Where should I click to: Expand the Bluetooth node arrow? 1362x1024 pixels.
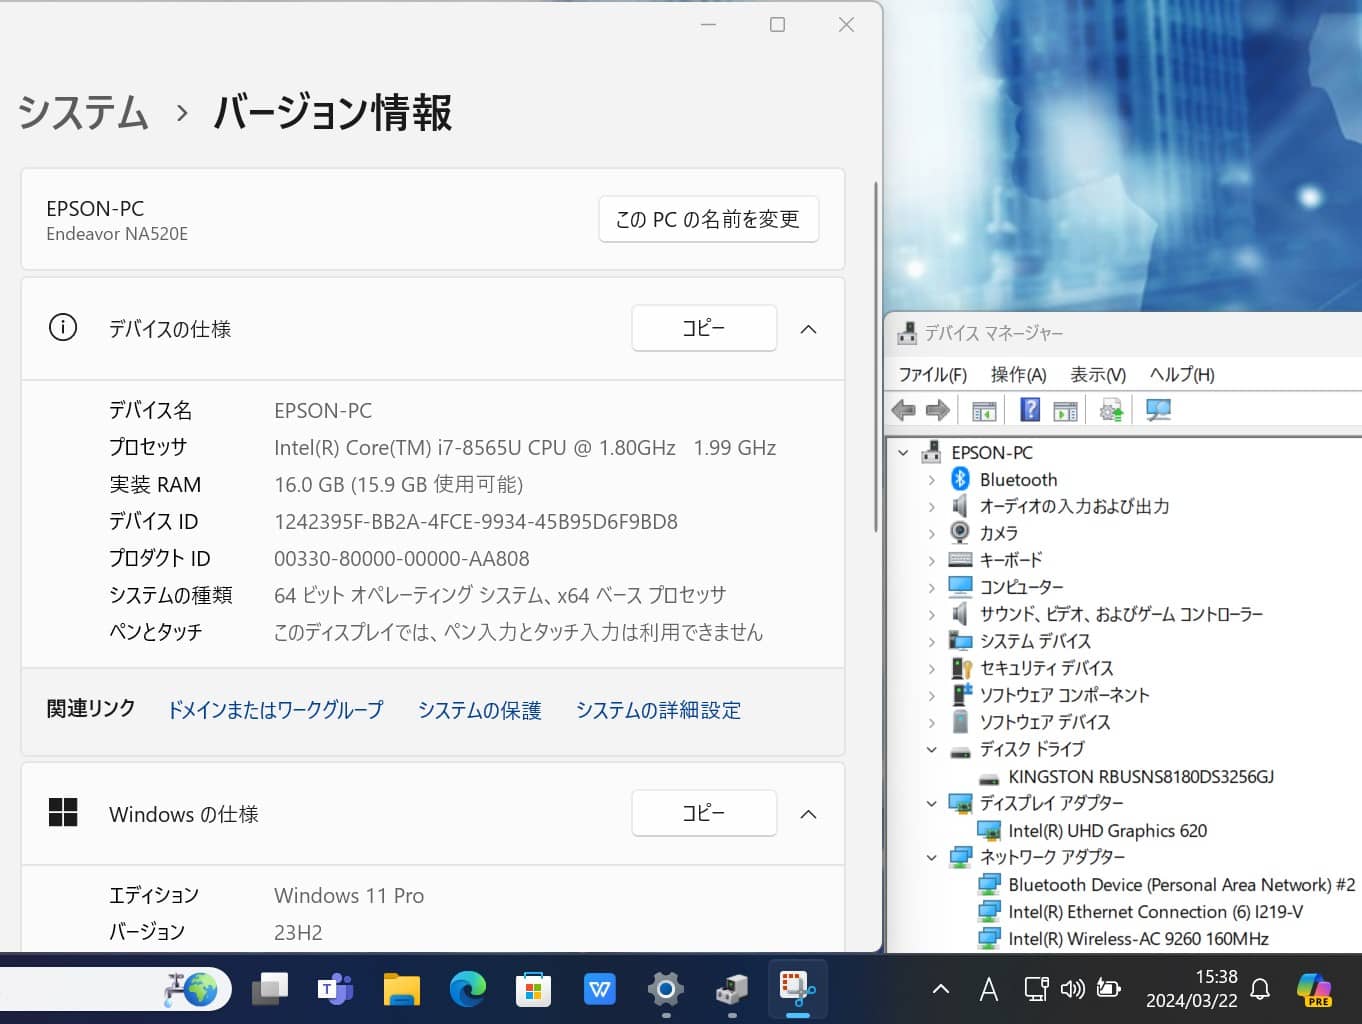click(x=932, y=480)
